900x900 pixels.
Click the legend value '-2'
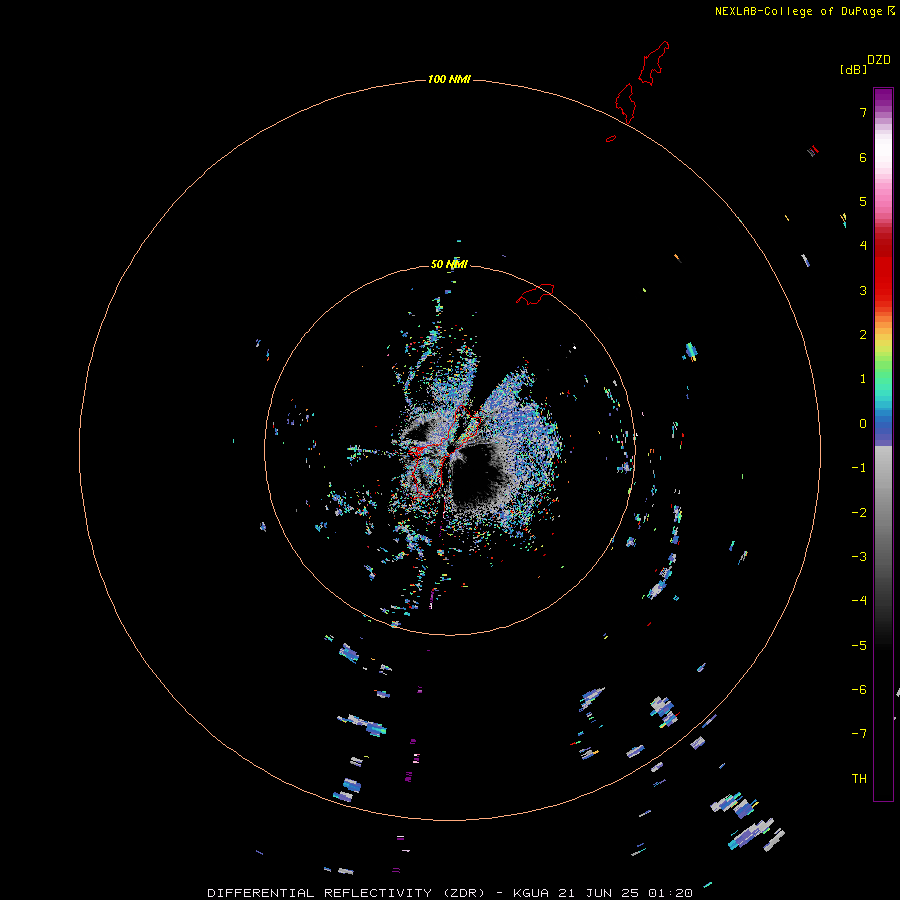click(x=859, y=513)
